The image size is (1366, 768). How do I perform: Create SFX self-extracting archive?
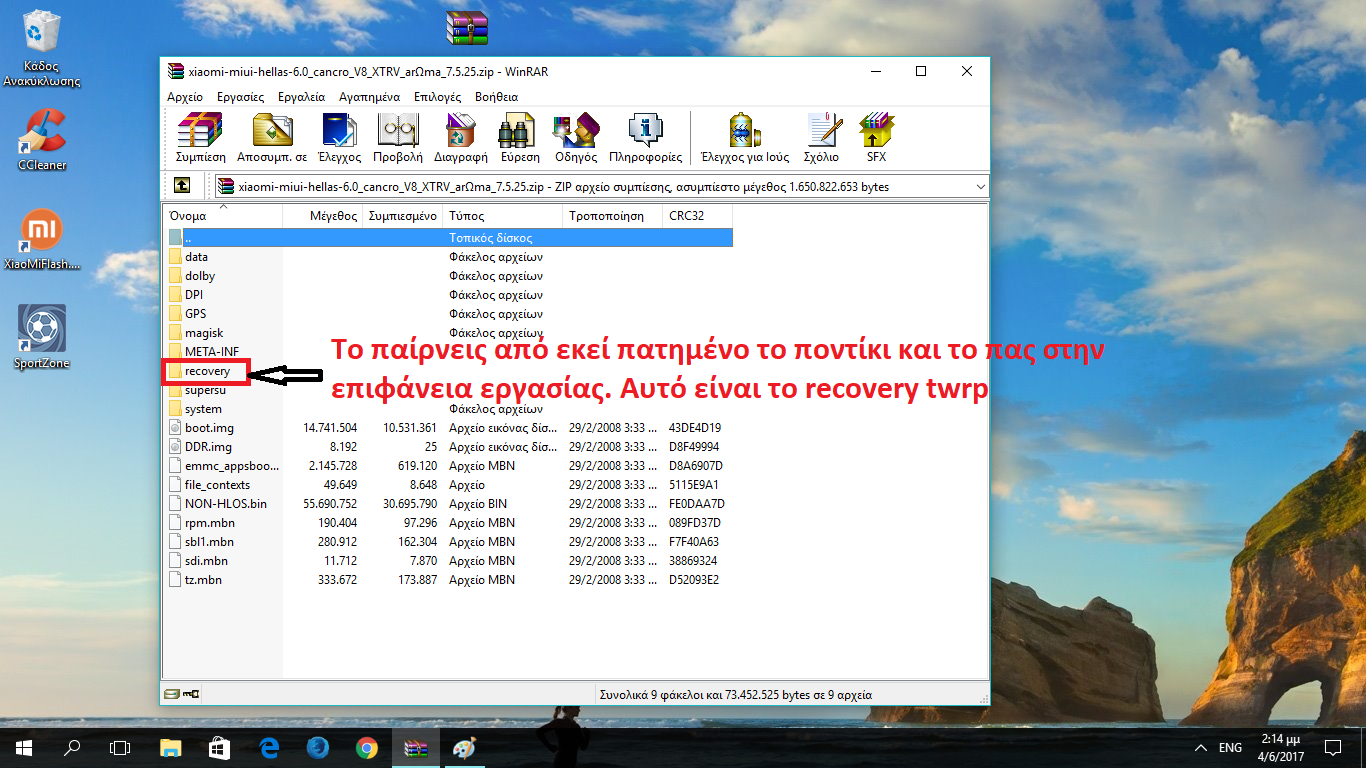[876, 137]
